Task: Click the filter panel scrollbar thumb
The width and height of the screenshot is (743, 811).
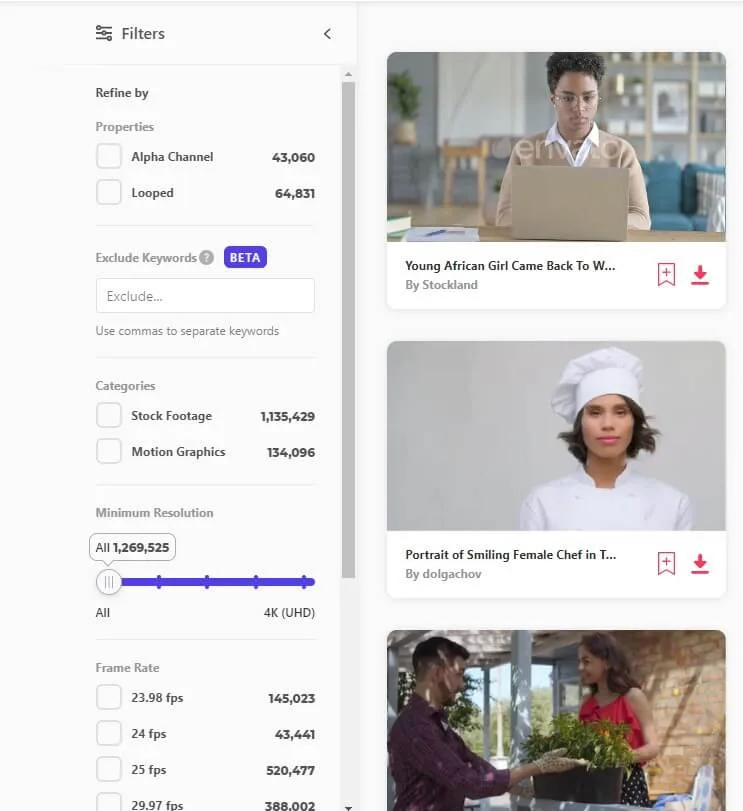Action: coord(348,329)
